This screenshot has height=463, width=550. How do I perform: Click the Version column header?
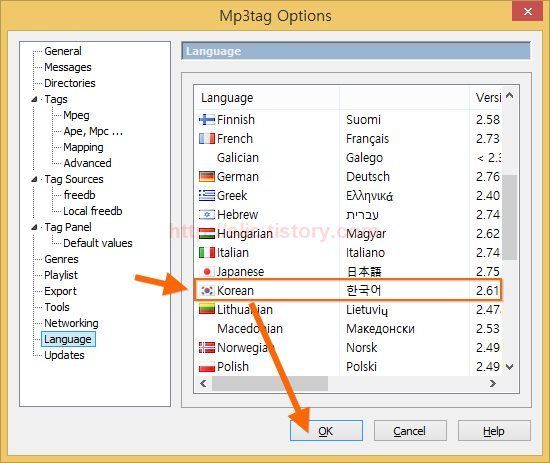(x=485, y=98)
